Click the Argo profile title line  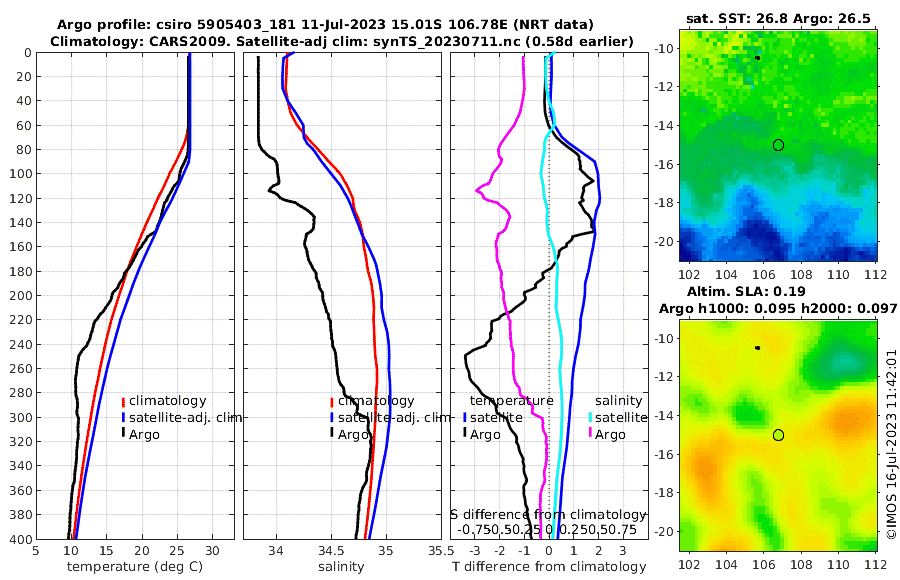tap(325, 25)
